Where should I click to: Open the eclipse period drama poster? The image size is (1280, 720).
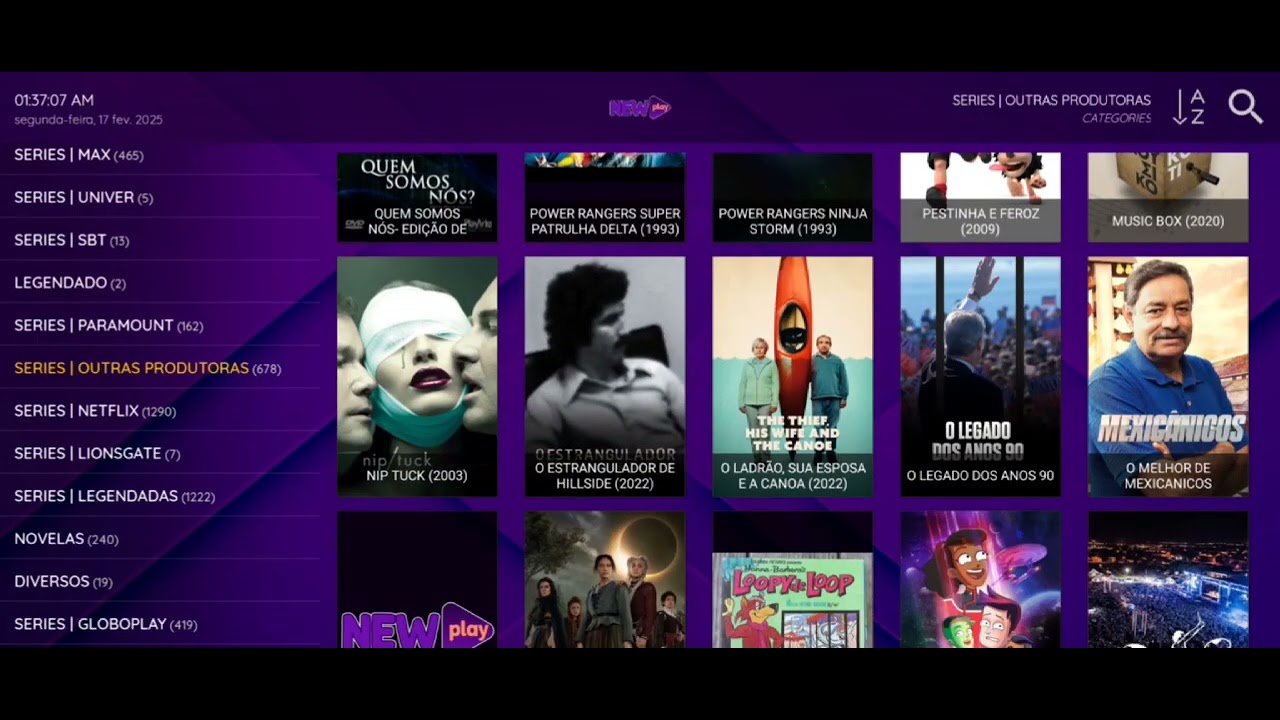click(x=605, y=580)
